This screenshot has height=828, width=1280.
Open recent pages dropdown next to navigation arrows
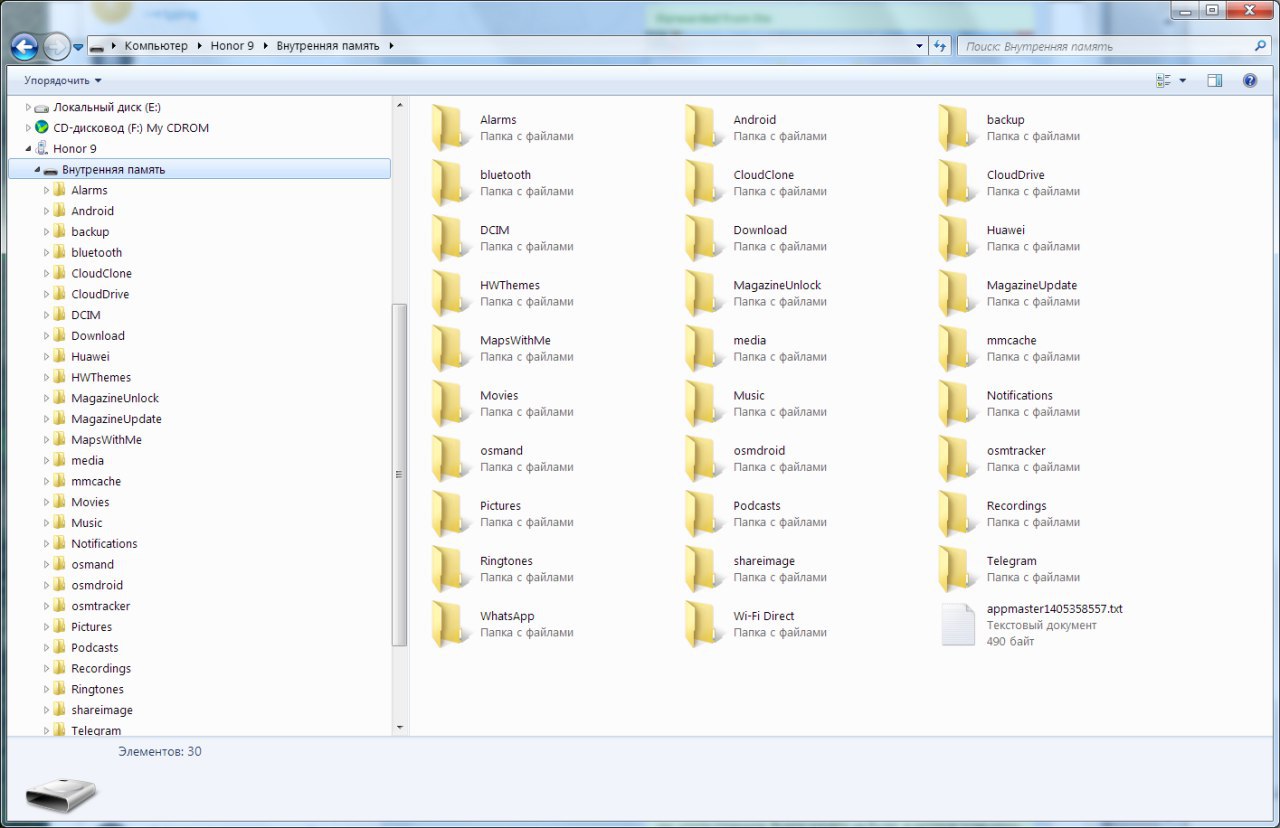click(x=78, y=47)
